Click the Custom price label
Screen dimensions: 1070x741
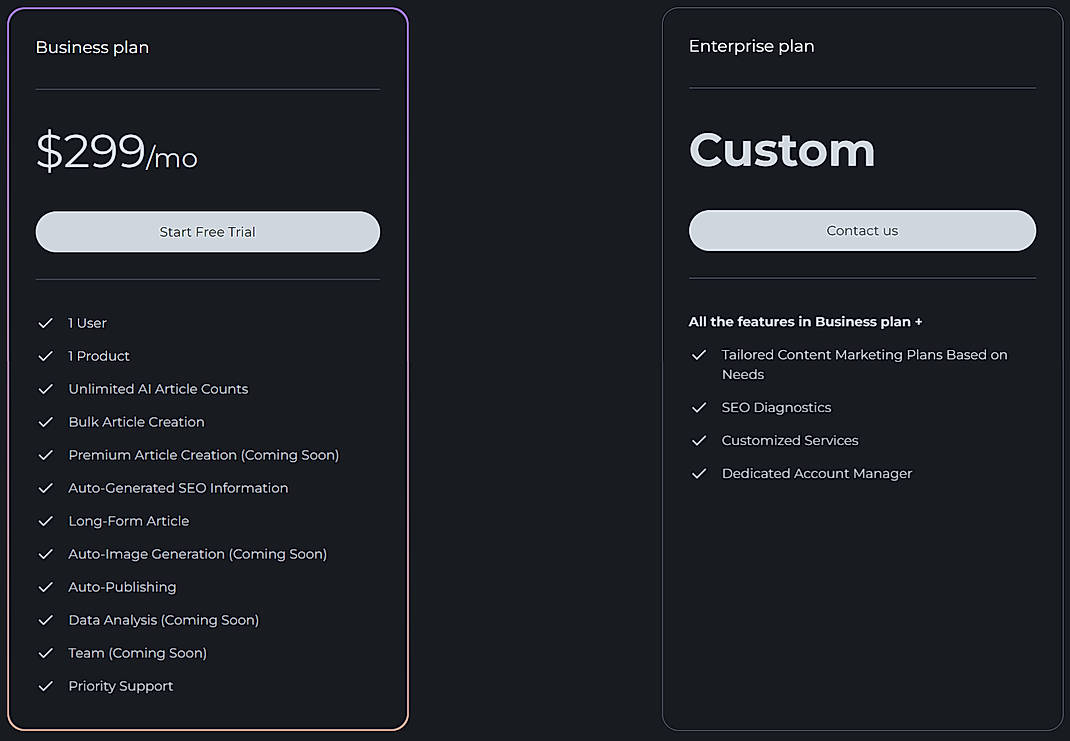tap(781, 150)
